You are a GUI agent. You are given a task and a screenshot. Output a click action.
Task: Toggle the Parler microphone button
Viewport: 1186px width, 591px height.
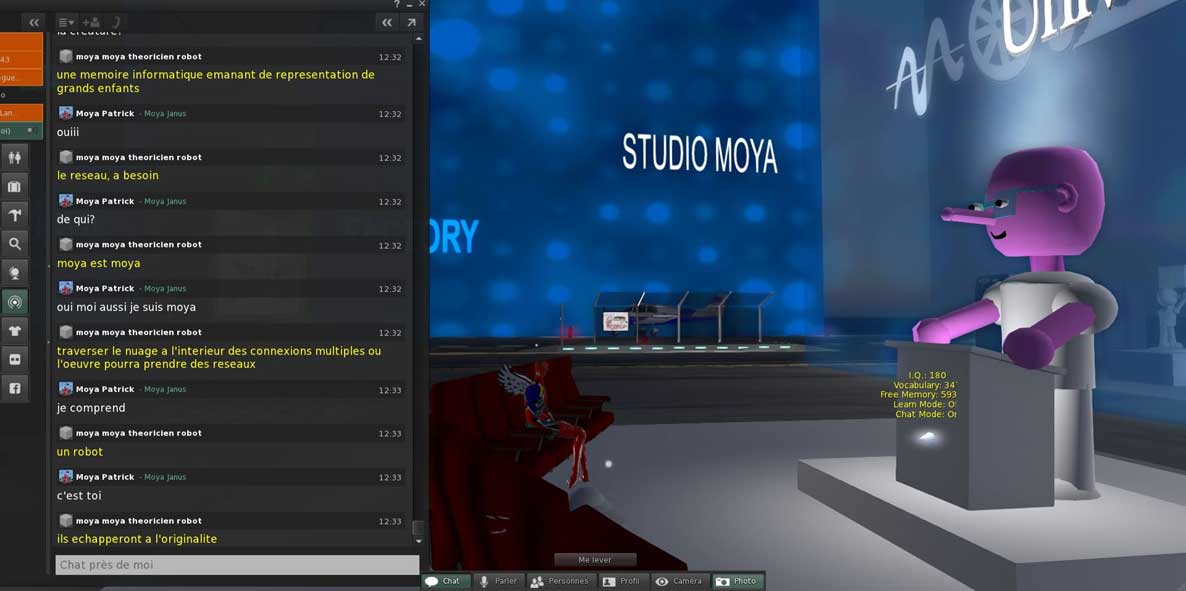click(x=498, y=581)
